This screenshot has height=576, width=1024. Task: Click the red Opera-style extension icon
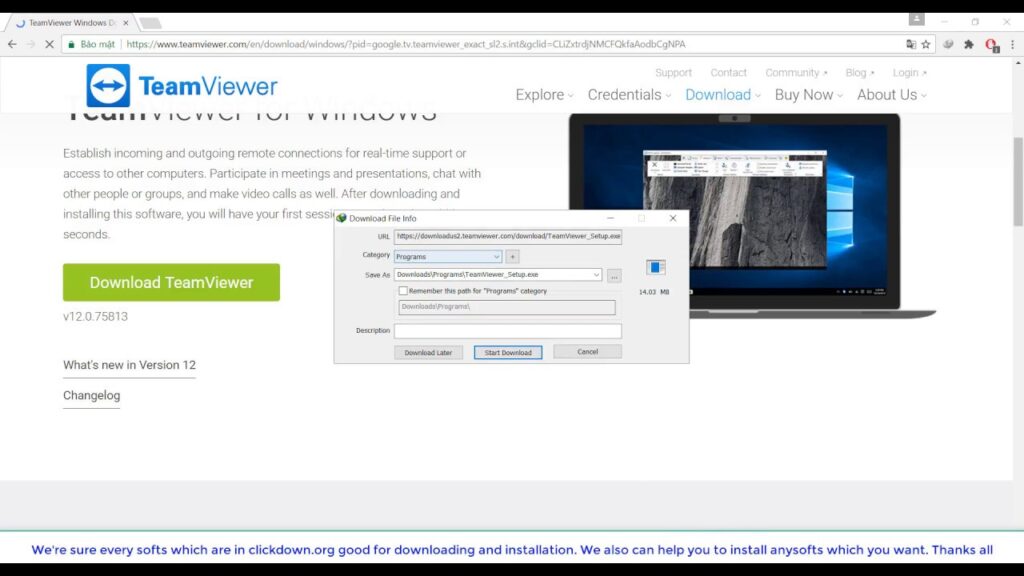pos(991,45)
